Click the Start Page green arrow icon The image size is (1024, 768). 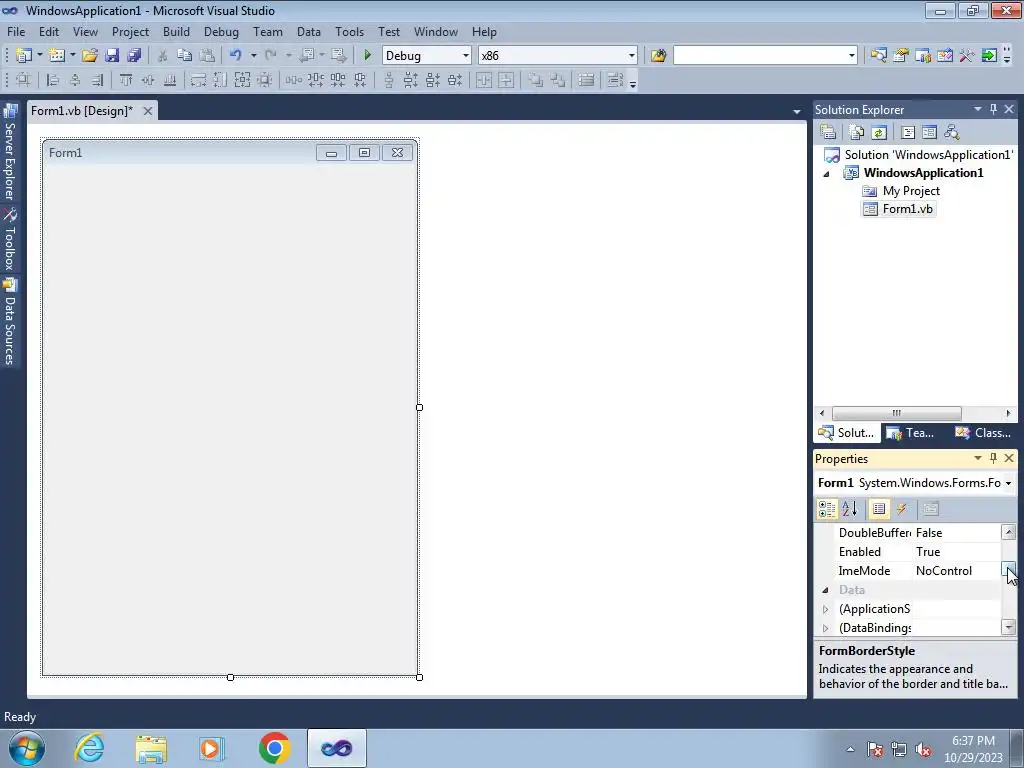(989, 56)
